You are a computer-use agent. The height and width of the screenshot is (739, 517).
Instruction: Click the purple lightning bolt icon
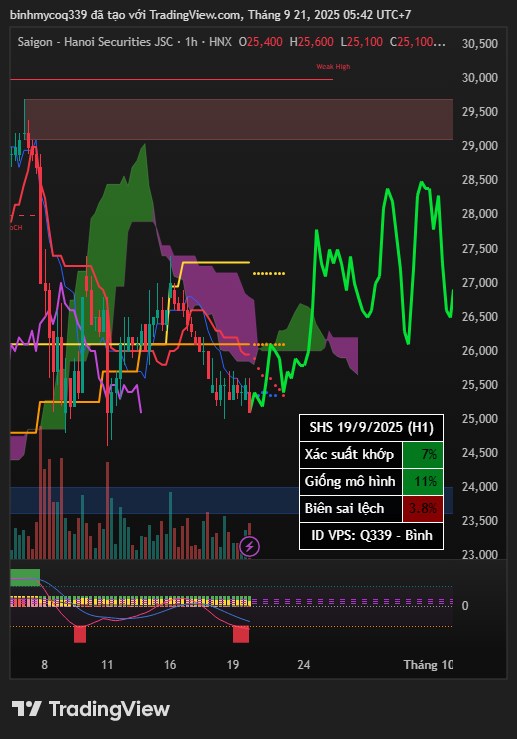coord(249,547)
